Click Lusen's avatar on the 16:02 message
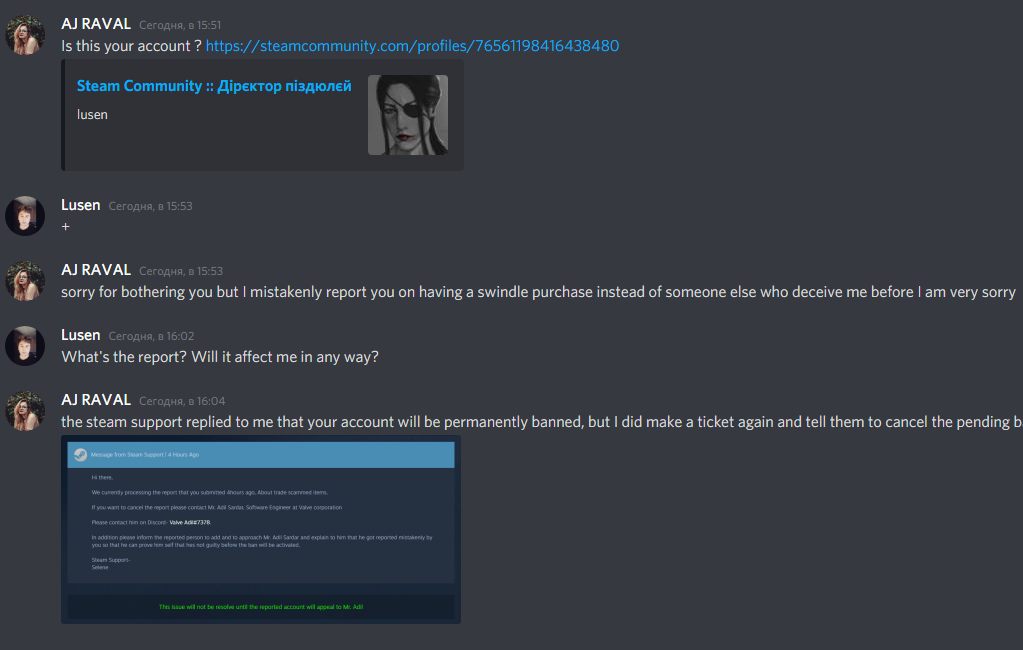This screenshot has width=1023, height=650. point(25,346)
